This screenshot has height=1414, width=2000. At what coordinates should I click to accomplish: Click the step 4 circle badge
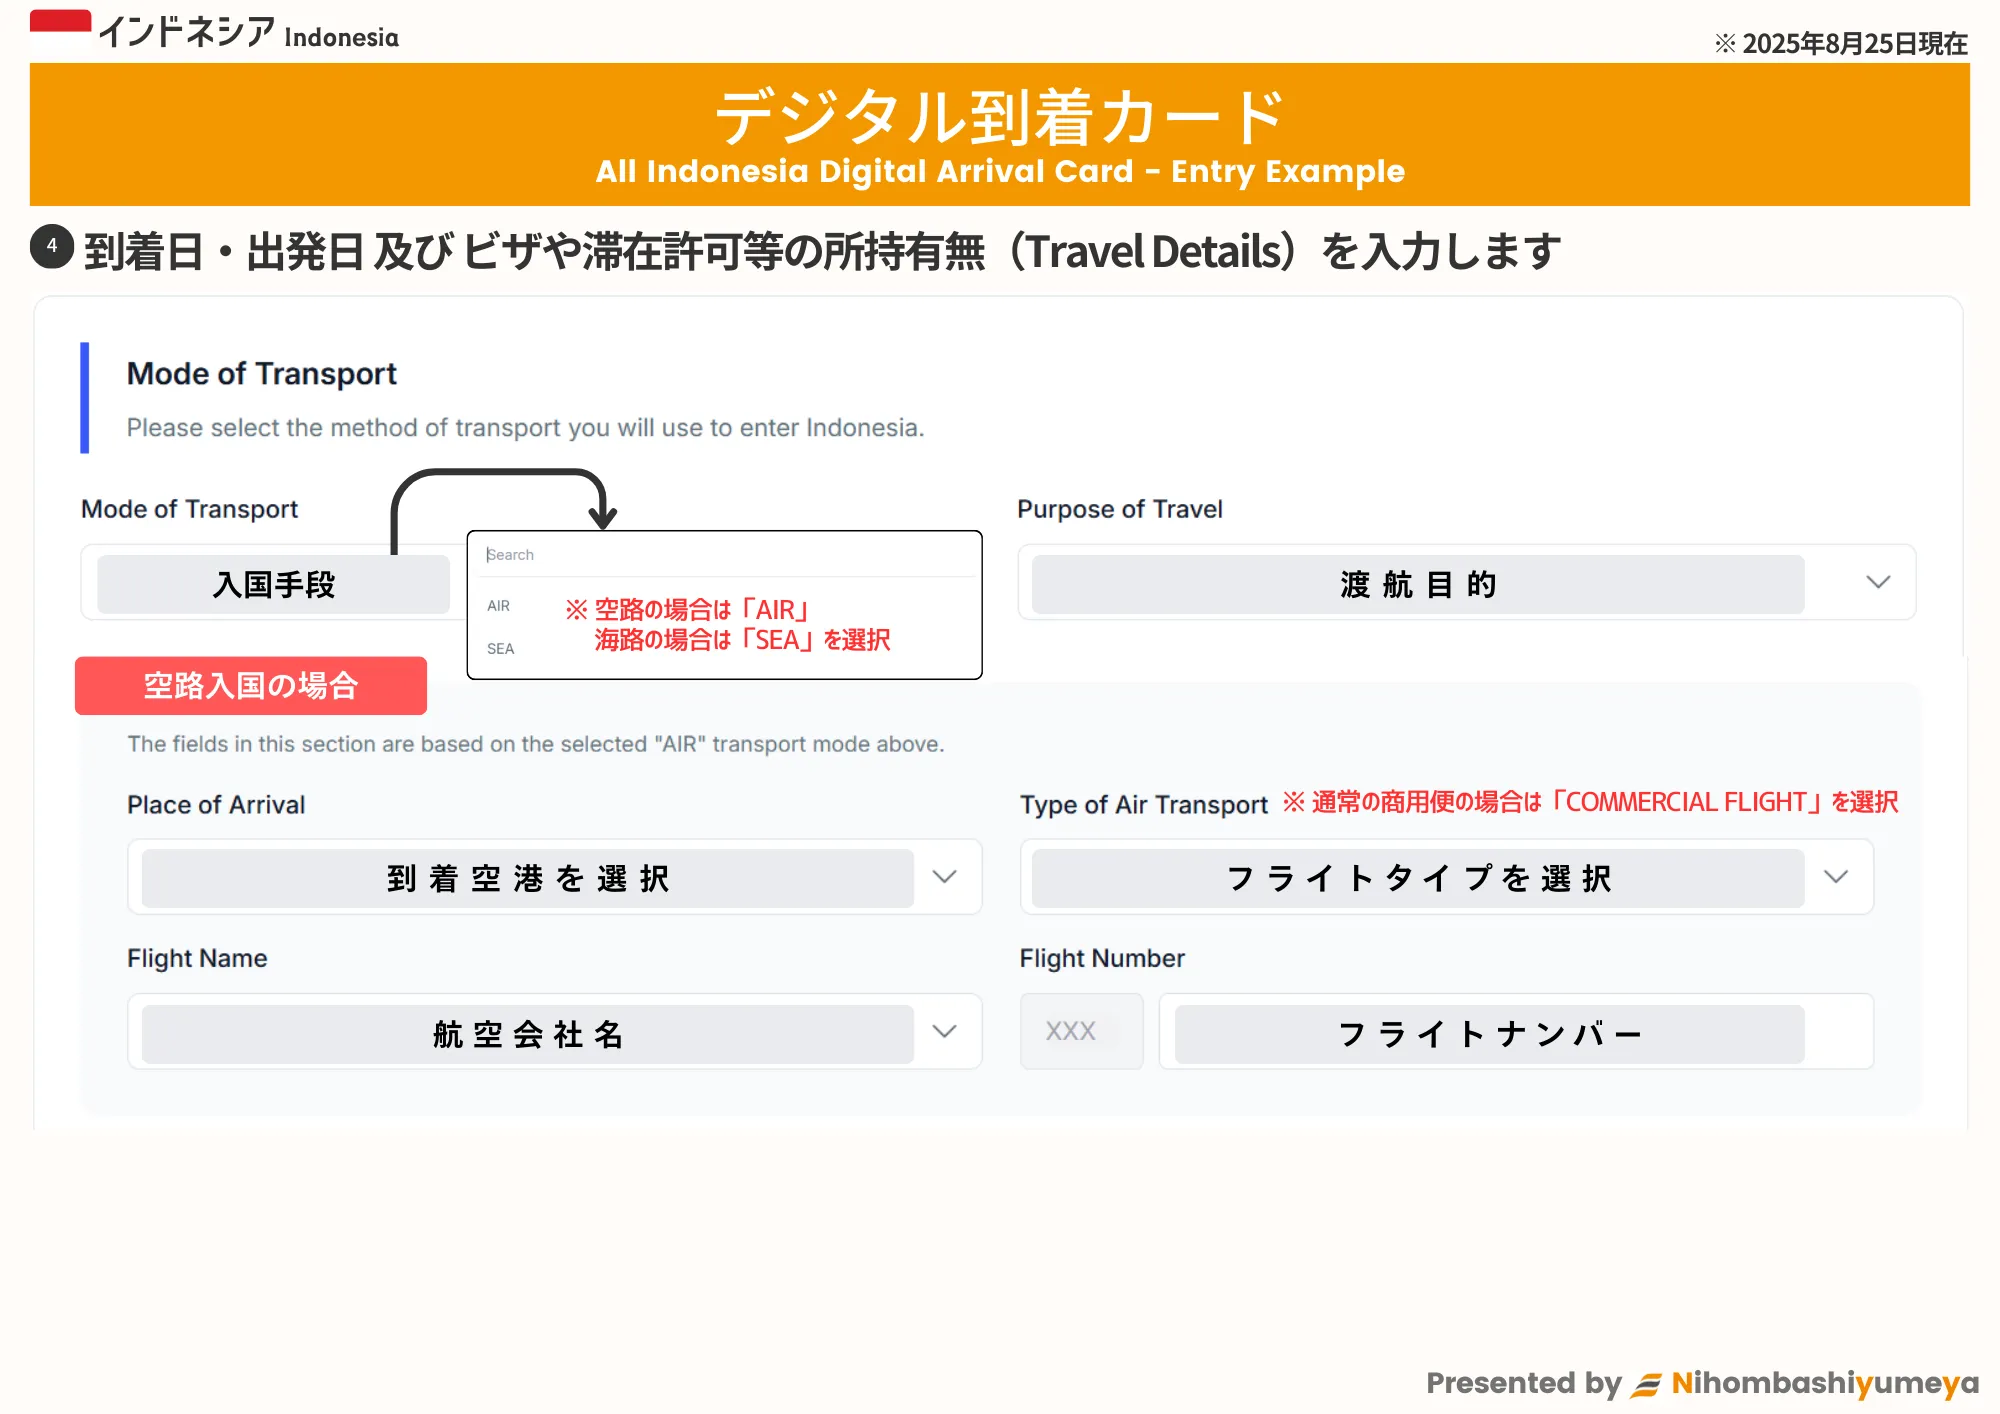52,247
